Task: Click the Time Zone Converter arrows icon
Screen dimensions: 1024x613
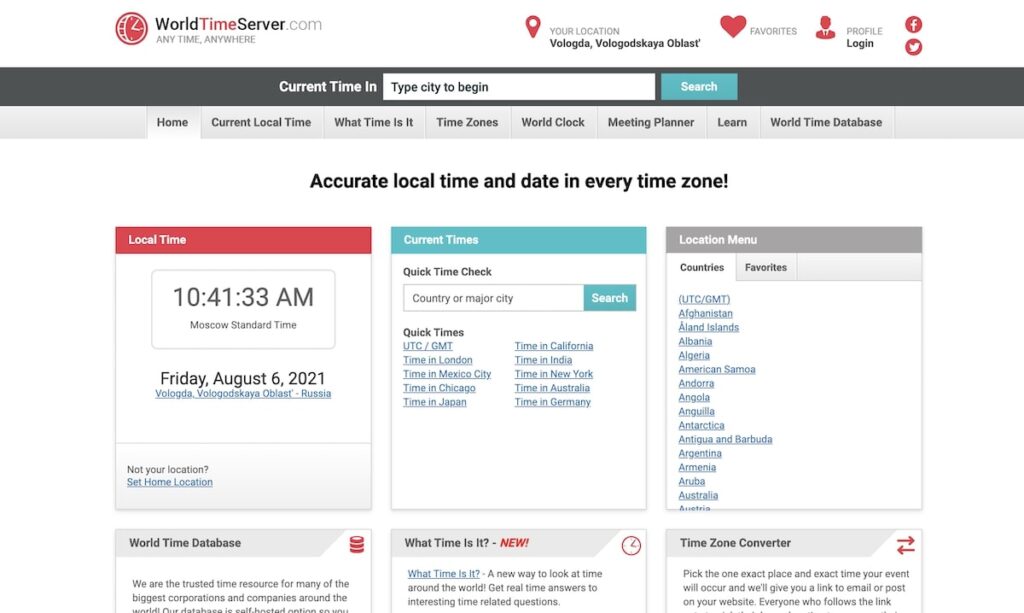Action: [906, 545]
